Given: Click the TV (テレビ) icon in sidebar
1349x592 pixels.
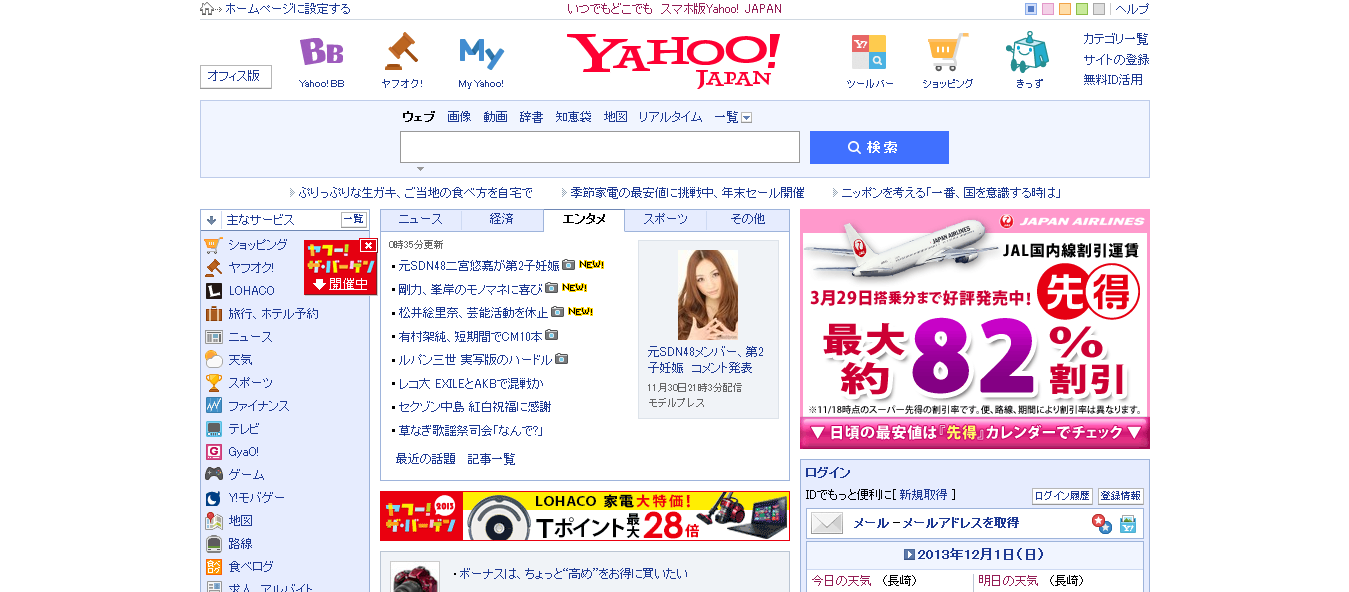Looking at the screenshot, I should coord(213,429).
